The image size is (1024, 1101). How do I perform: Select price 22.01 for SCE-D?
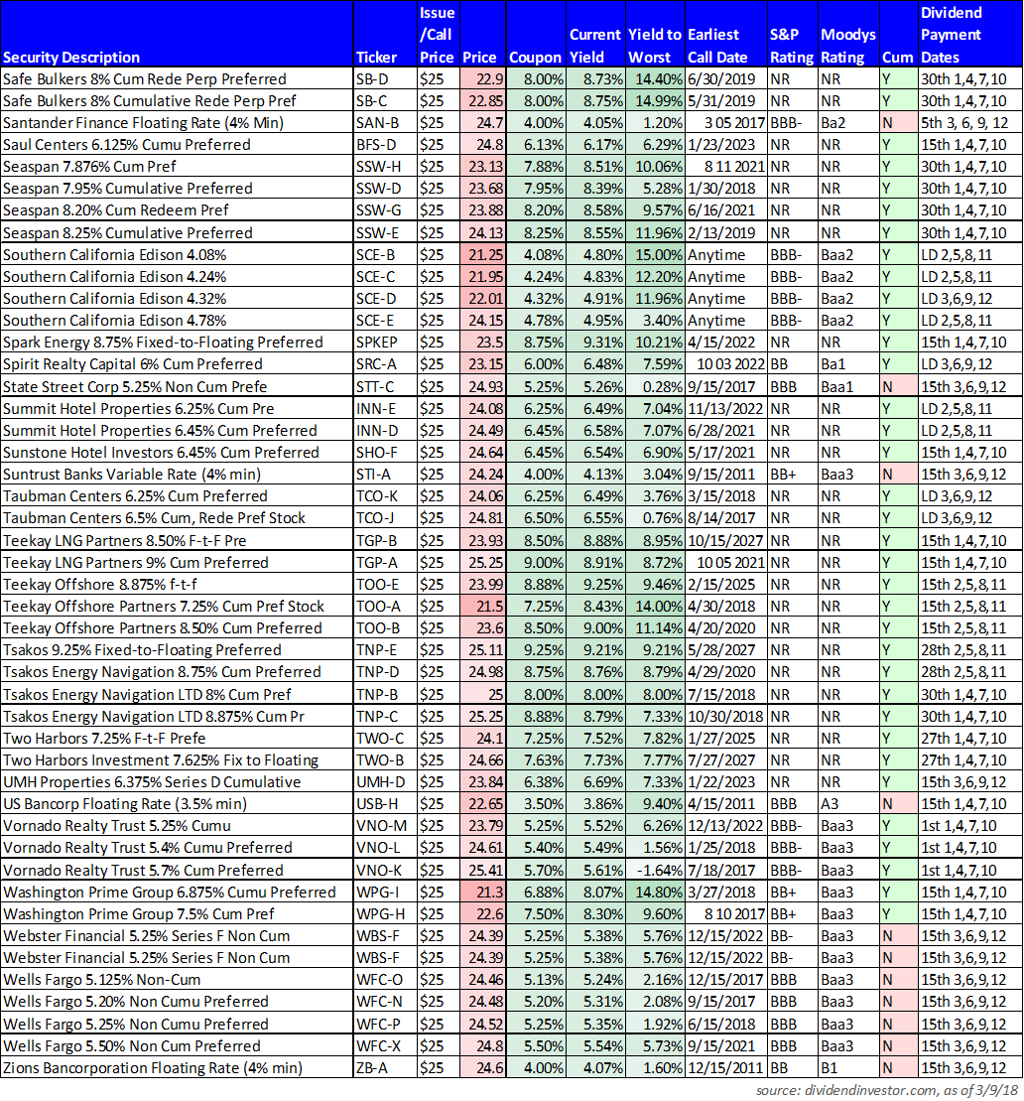(x=483, y=298)
